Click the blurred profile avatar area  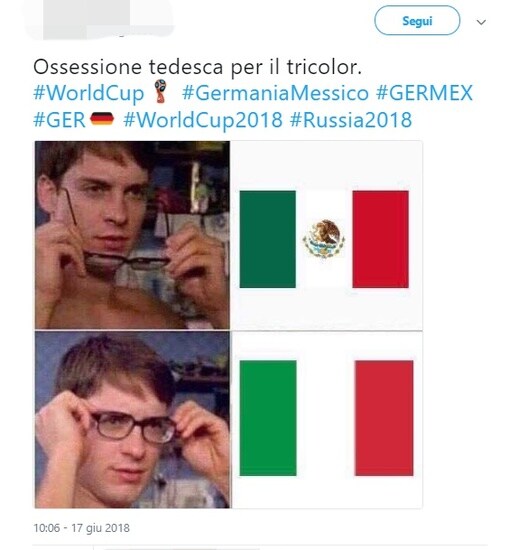pos(98,19)
